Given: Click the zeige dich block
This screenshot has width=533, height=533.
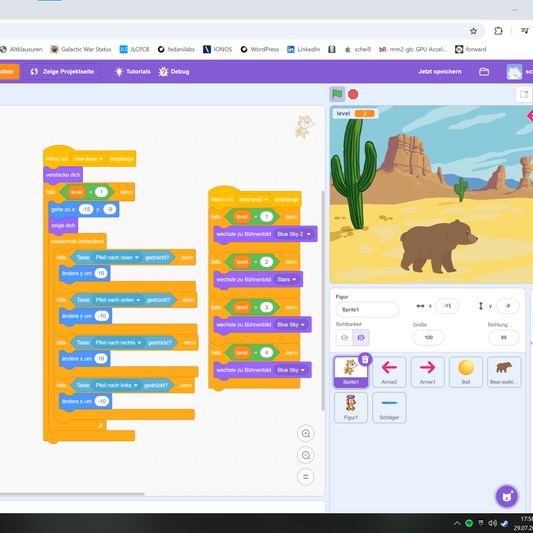Looking at the screenshot, I should [x=63, y=225].
